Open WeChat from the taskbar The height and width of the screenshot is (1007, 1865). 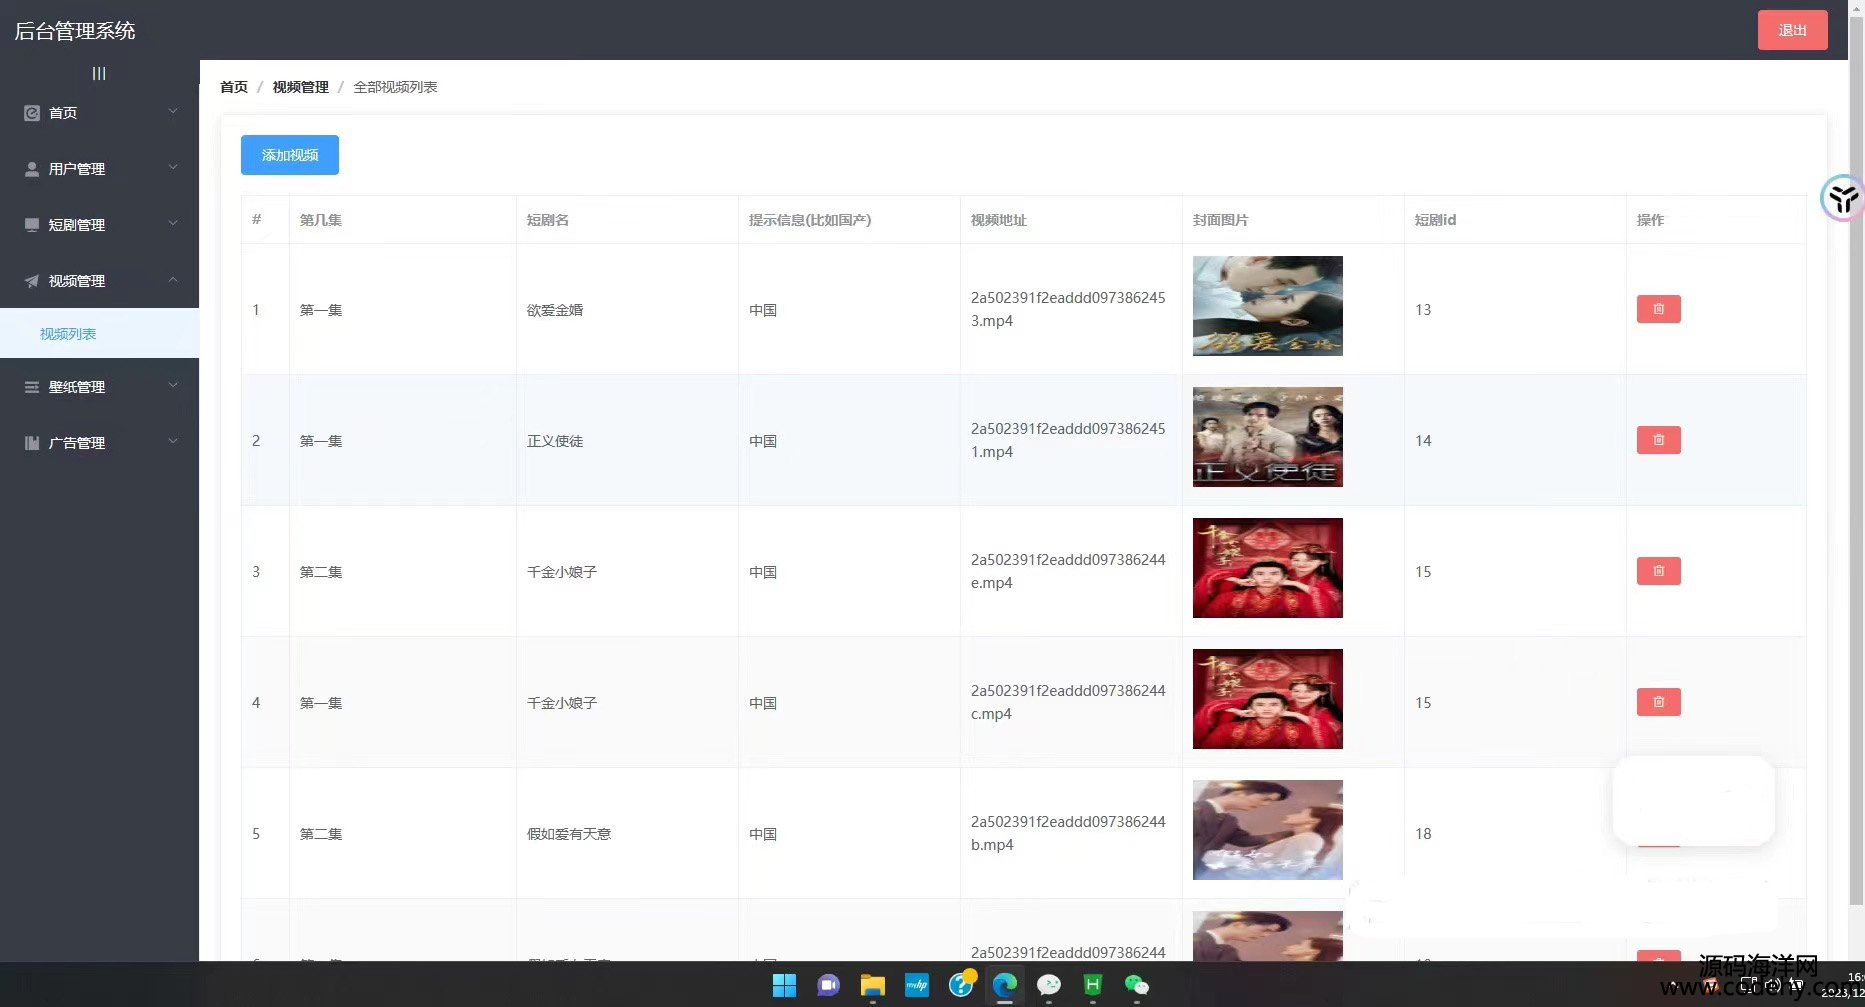[1137, 985]
